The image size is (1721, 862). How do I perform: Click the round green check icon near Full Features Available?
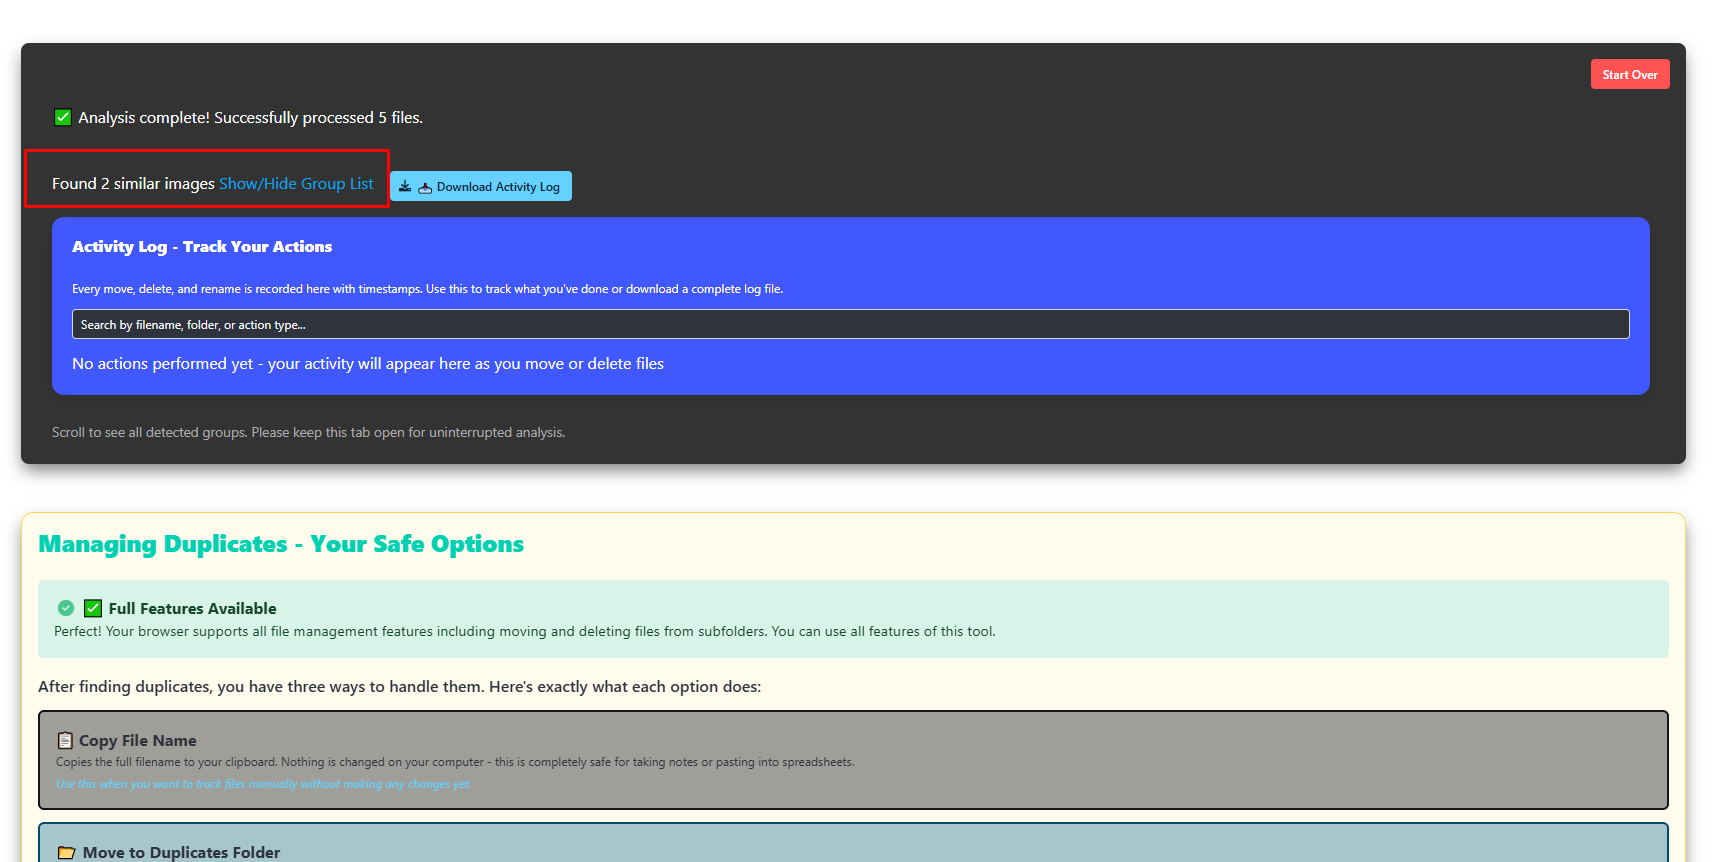click(66, 608)
